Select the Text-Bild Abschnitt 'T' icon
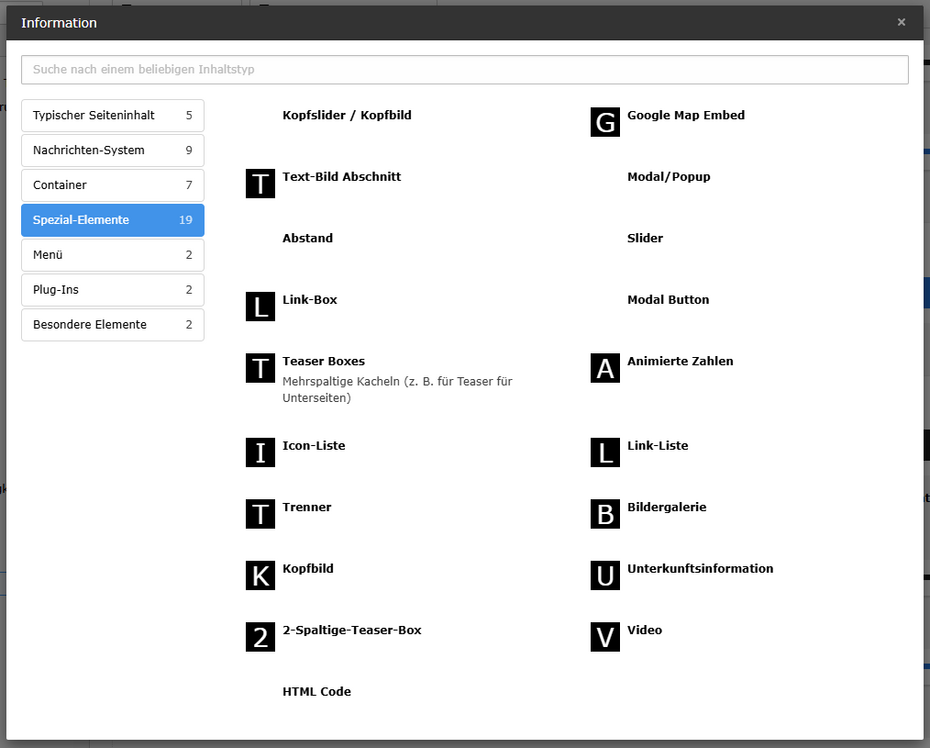The width and height of the screenshot is (930, 748). (260, 183)
